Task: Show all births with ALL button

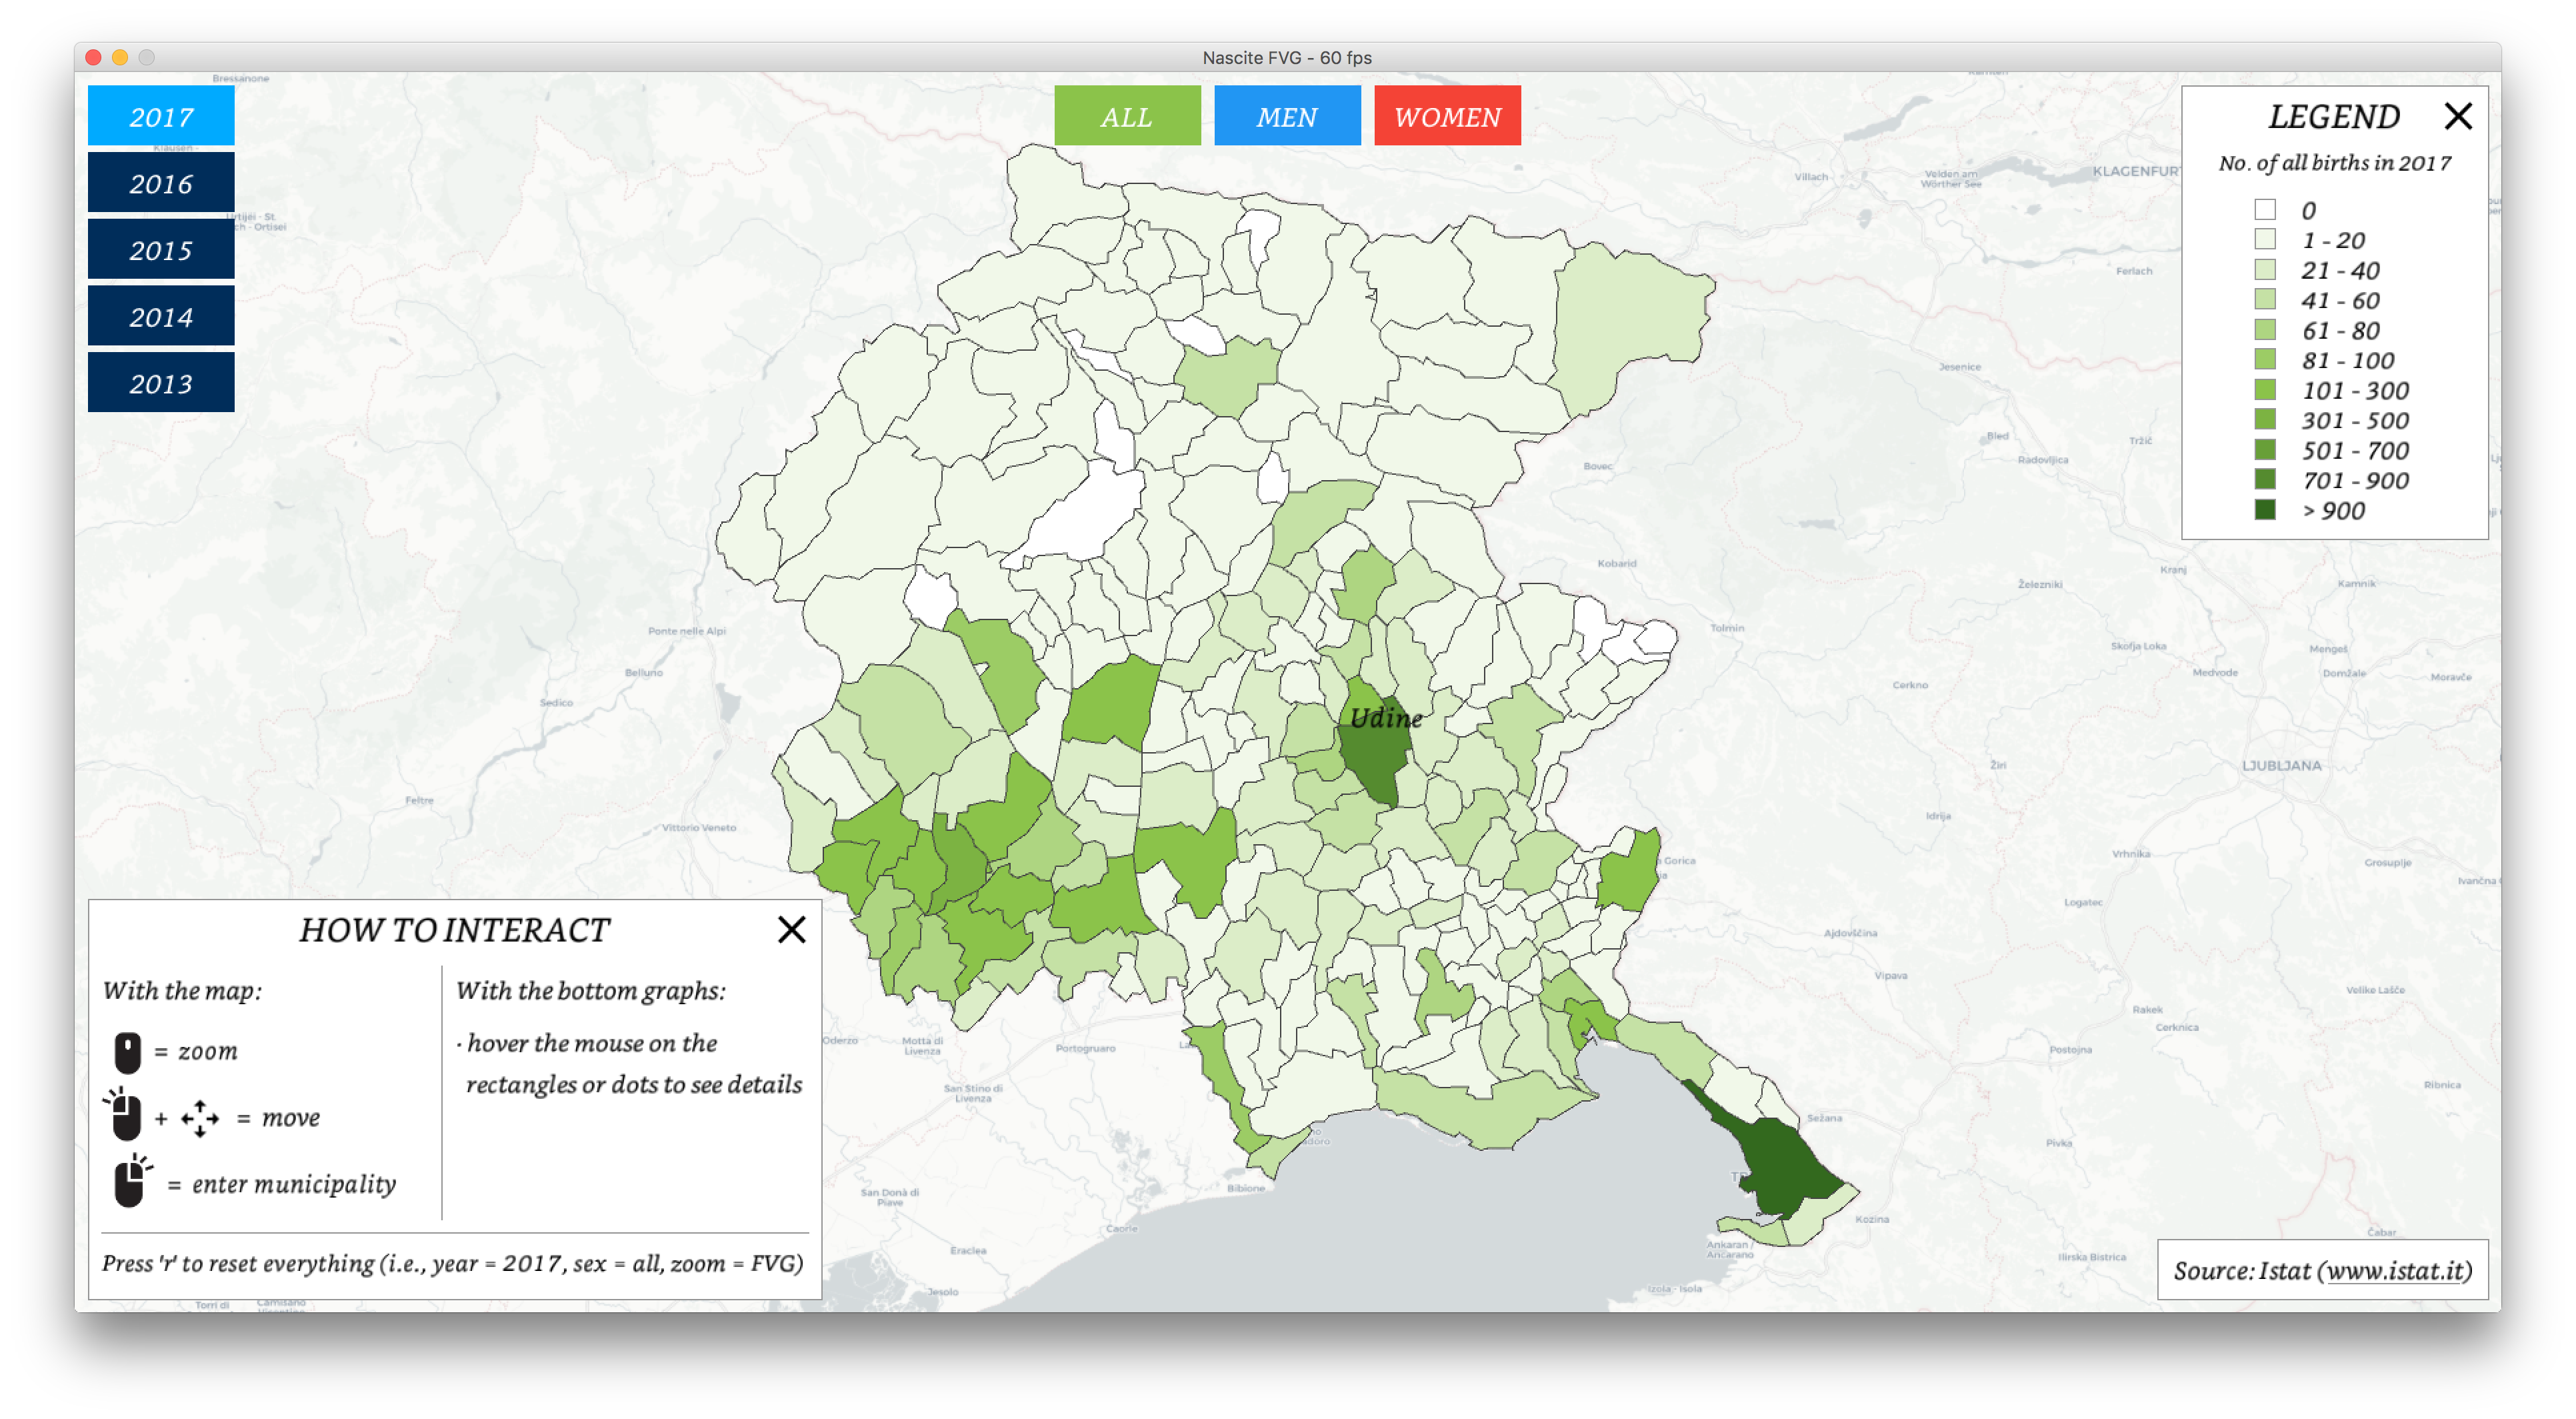Action: (1127, 116)
